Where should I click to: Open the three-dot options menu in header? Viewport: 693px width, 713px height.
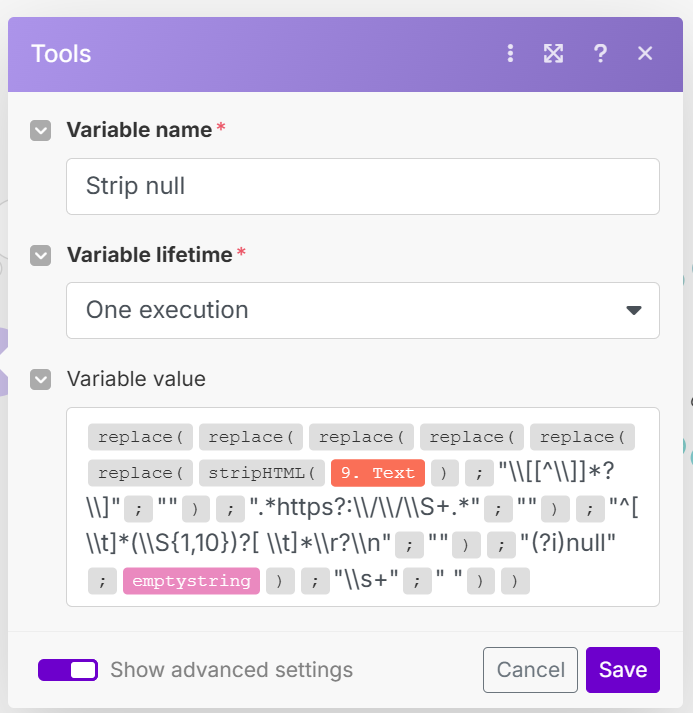tap(510, 54)
